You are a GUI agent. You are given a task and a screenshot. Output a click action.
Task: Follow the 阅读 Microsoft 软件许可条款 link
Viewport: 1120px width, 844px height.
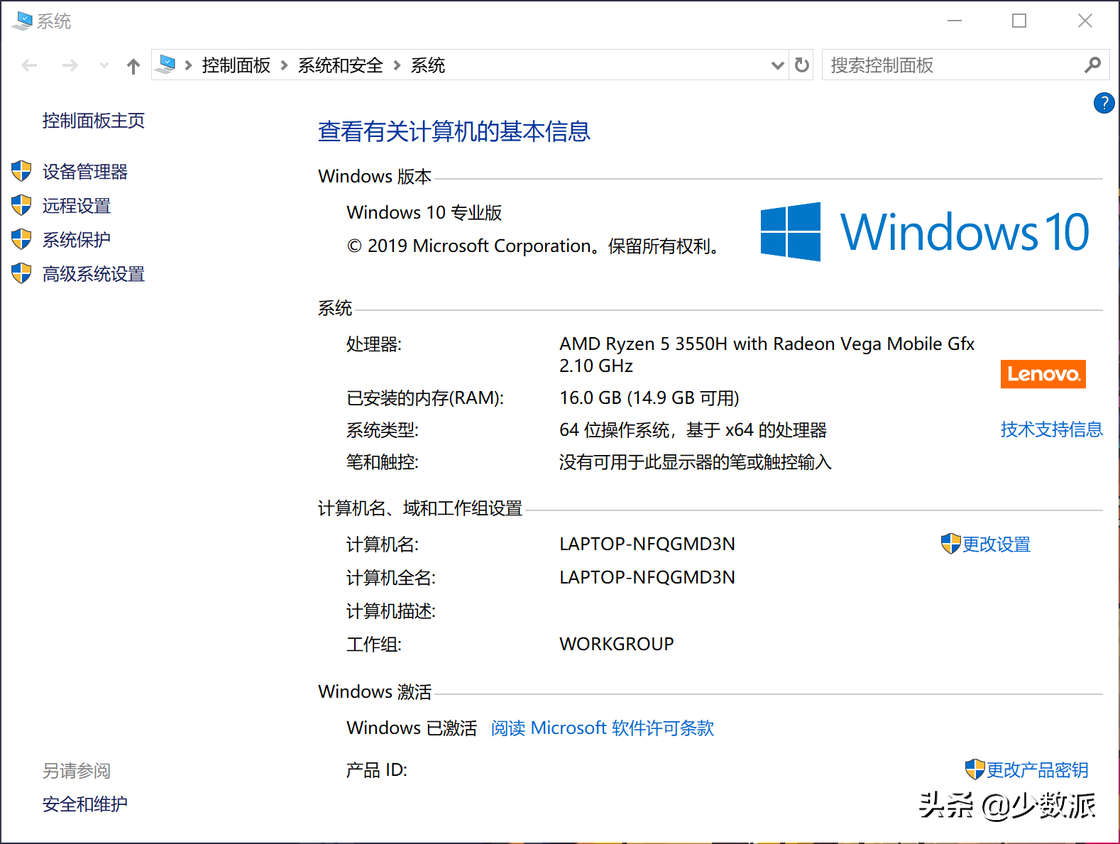point(602,728)
